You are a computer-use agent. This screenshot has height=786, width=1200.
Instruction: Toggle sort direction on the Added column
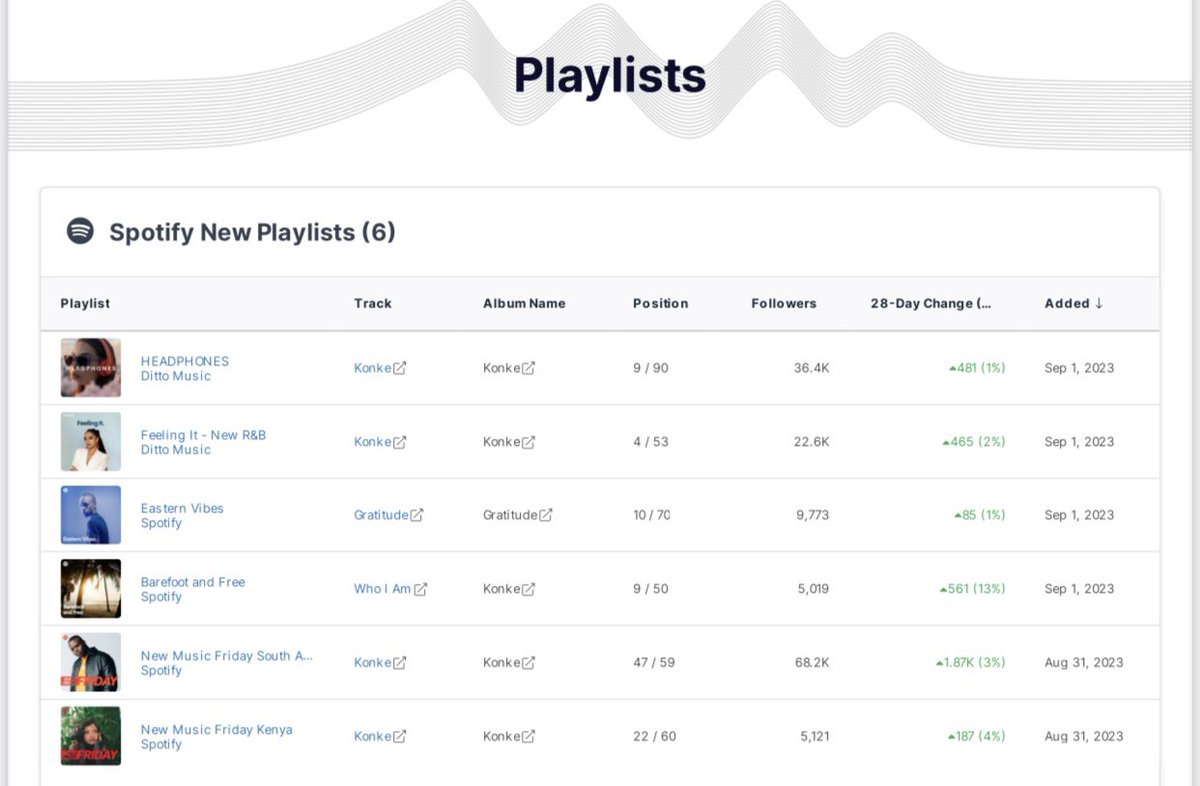pyautogui.click(x=1072, y=303)
